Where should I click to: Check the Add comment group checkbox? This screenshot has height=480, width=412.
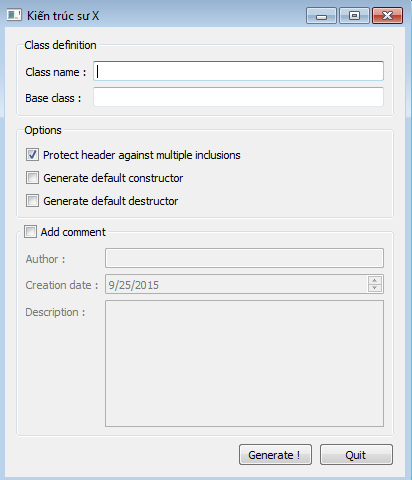click(30, 231)
